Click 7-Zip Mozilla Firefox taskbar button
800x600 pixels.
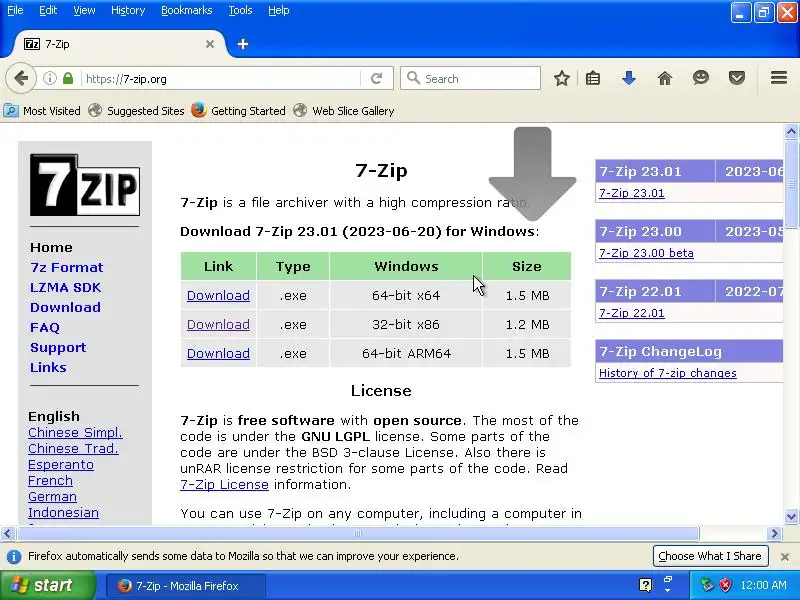[x=186, y=586]
